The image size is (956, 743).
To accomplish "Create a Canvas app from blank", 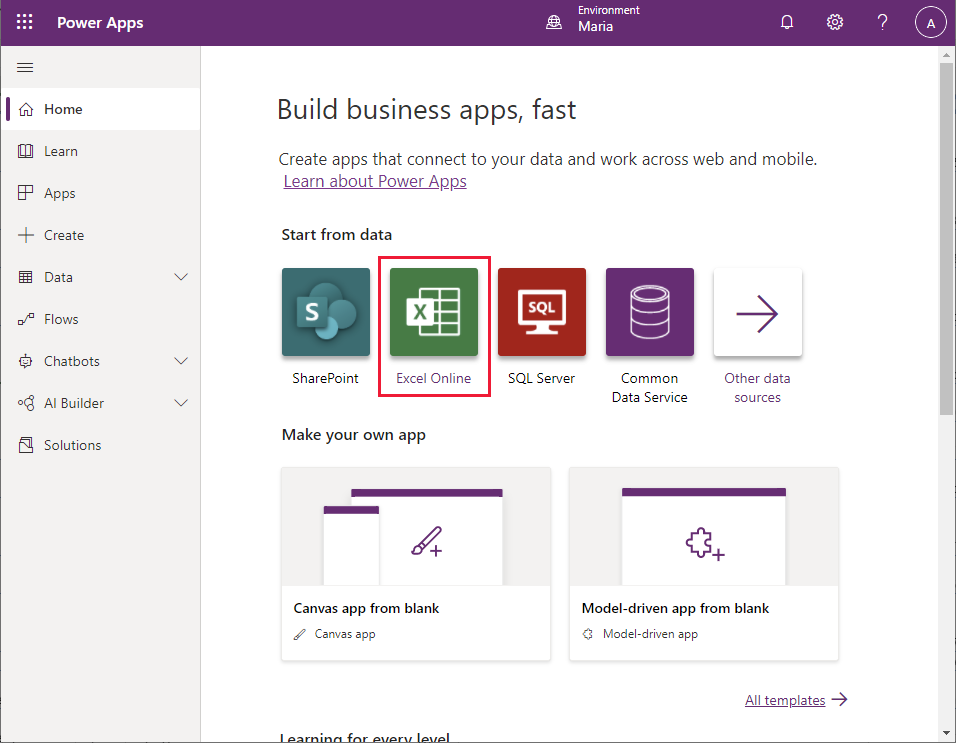I will pyautogui.click(x=415, y=565).
